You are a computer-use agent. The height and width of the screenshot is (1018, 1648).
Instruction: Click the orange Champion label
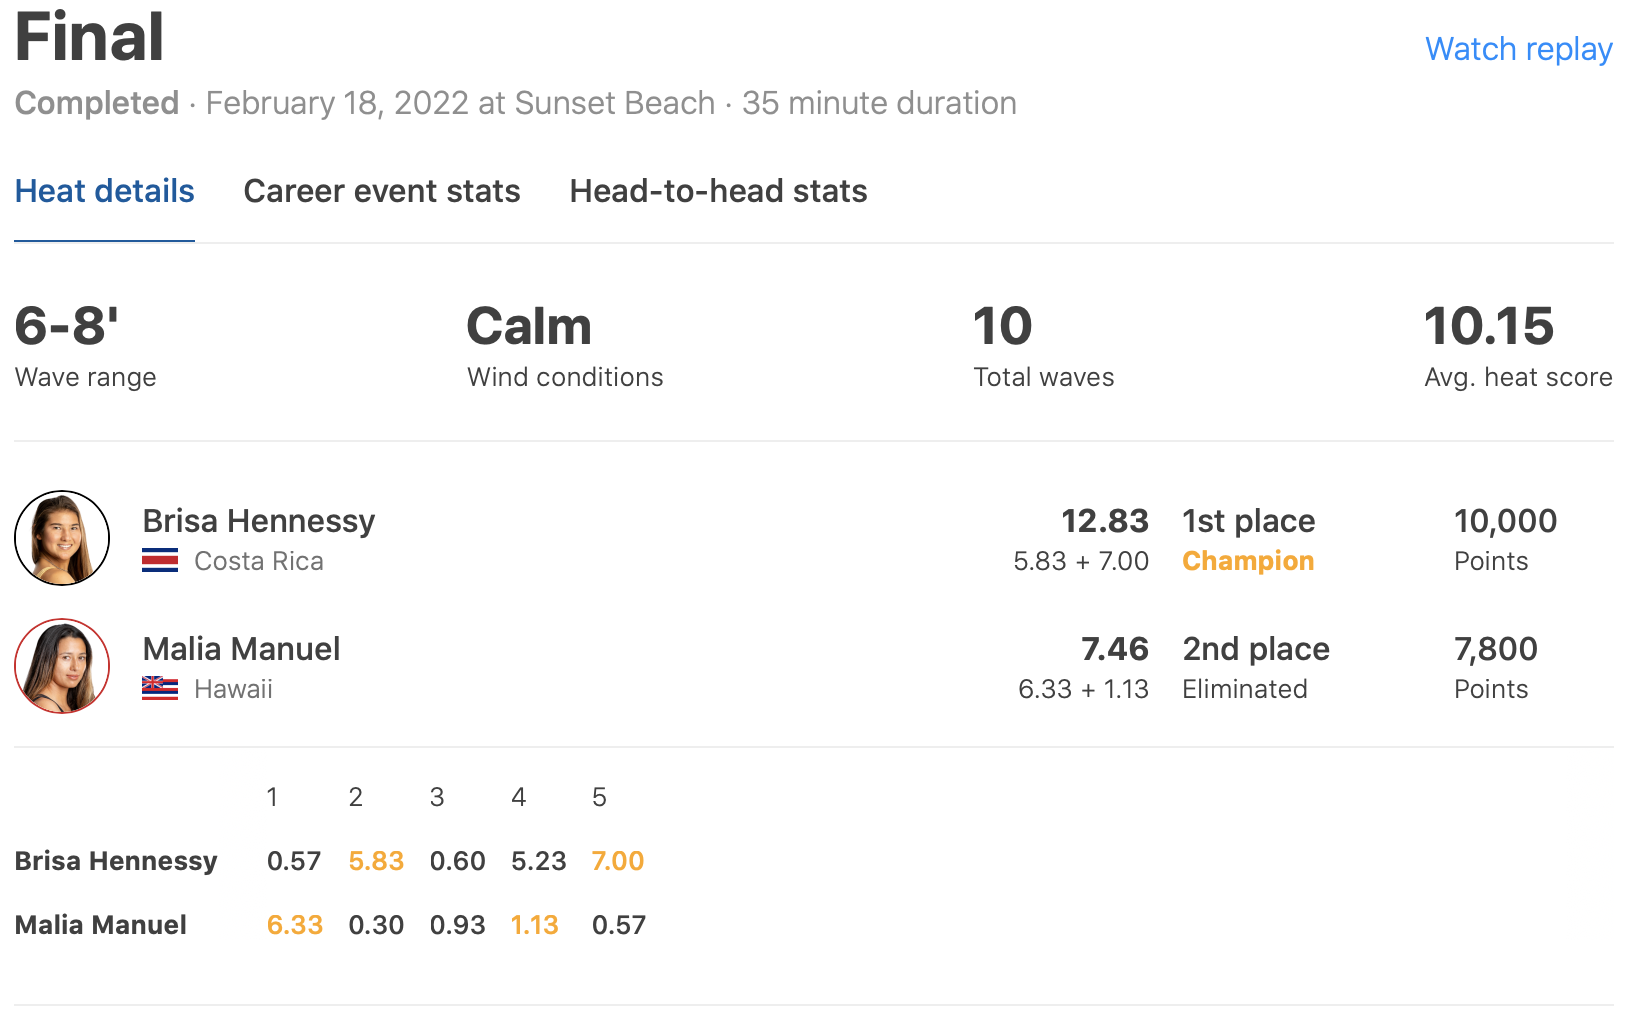(1247, 561)
